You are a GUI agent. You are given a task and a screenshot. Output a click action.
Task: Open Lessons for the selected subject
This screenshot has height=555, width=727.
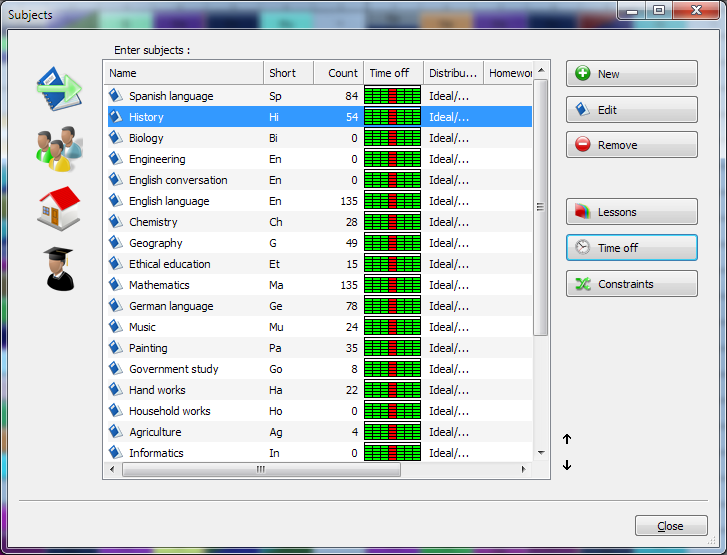[631, 212]
